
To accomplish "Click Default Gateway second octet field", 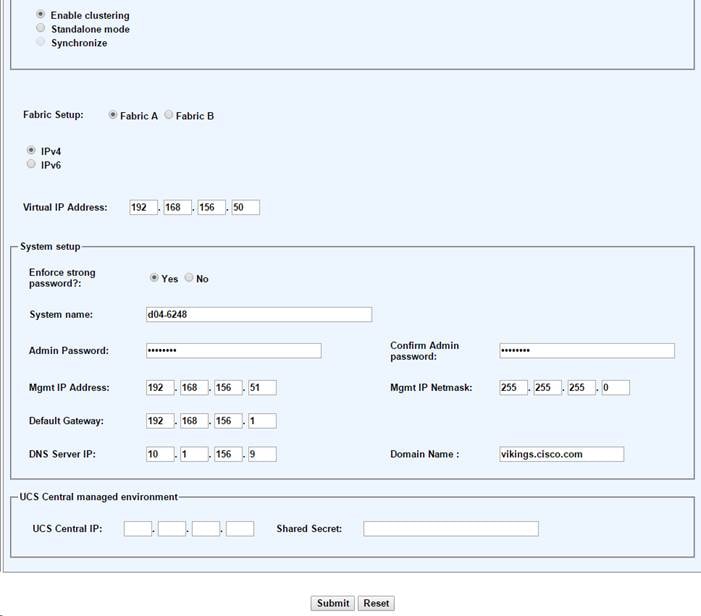I will click(x=194, y=421).
